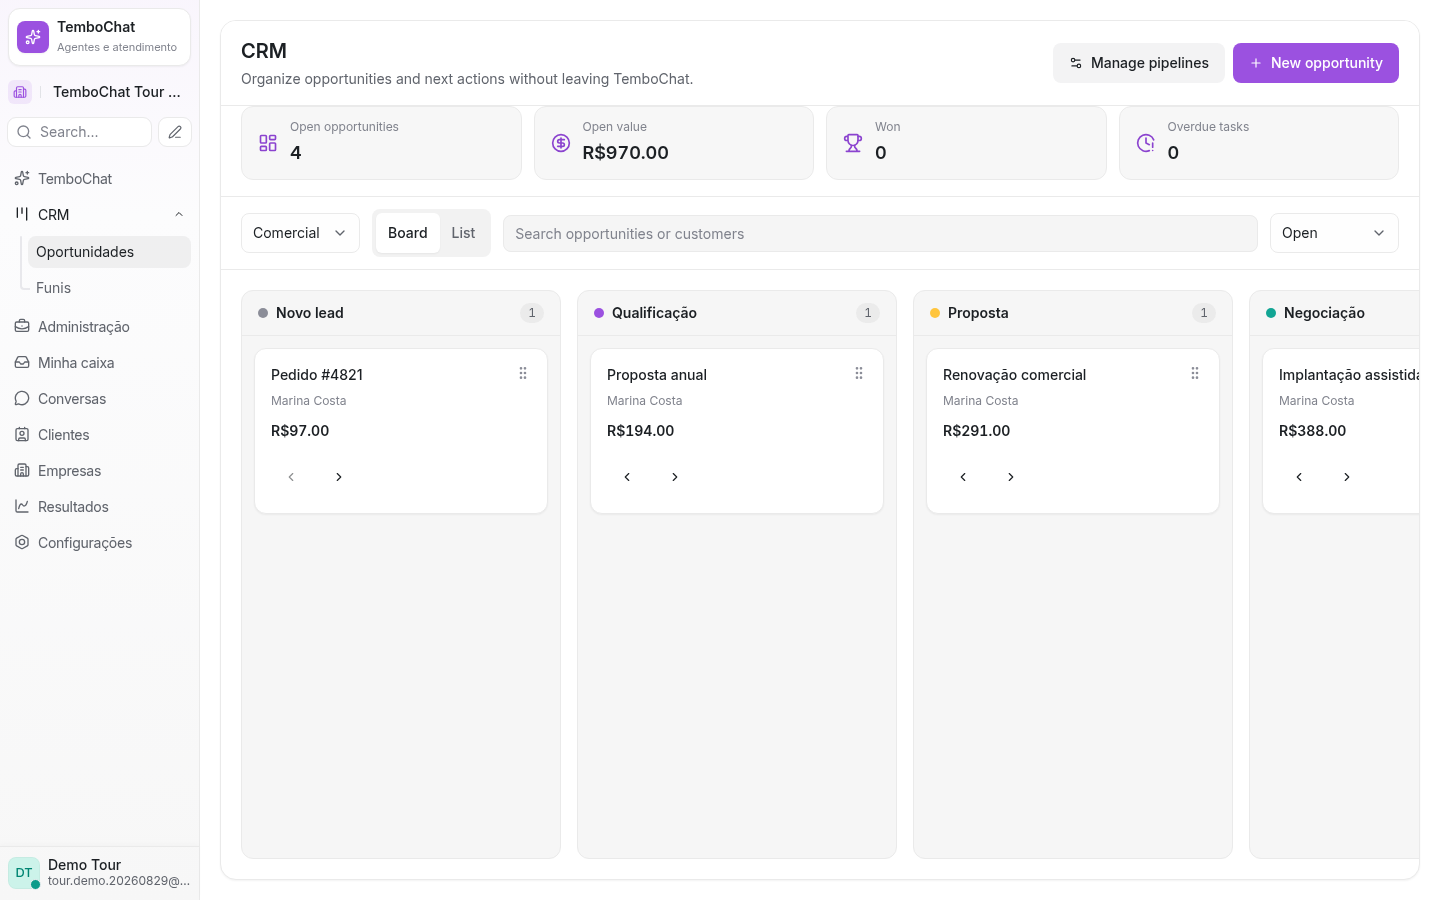Click the workspace building icon
Image resolution: width=1440 pixels, height=900 pixels.
point(20,92)
